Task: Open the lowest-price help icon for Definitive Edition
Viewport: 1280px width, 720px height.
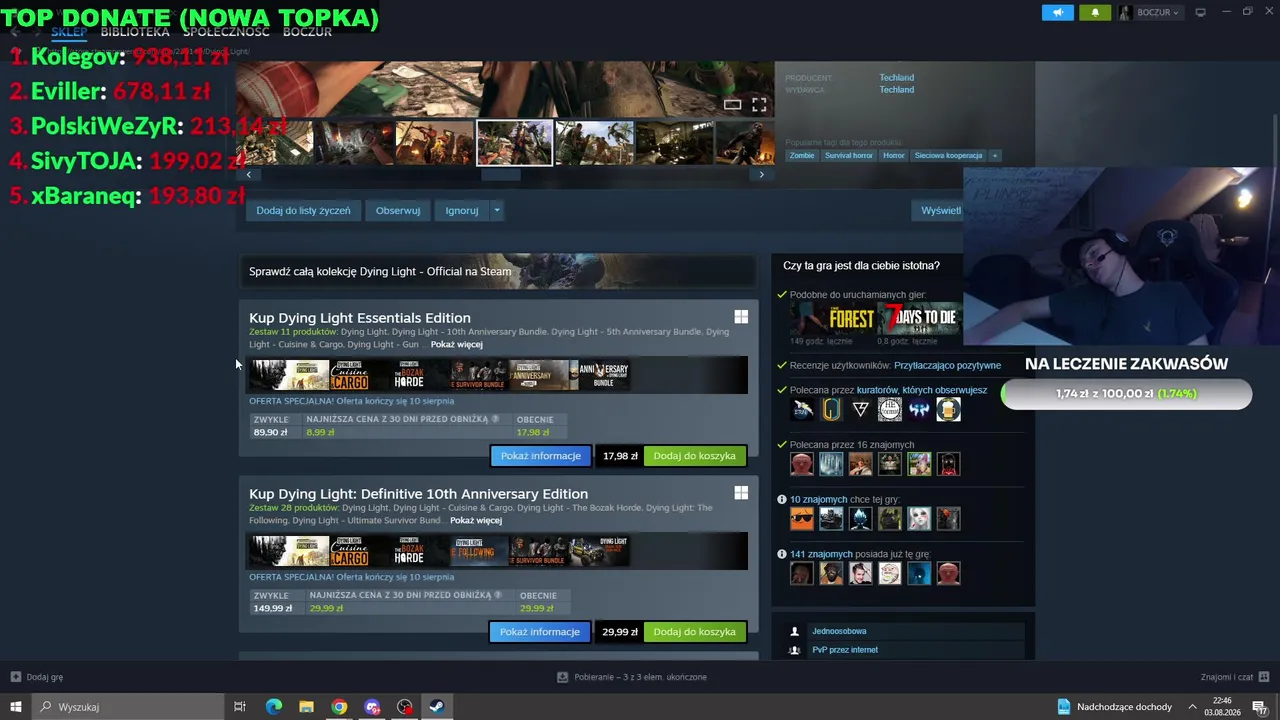Action: point(497,595)
